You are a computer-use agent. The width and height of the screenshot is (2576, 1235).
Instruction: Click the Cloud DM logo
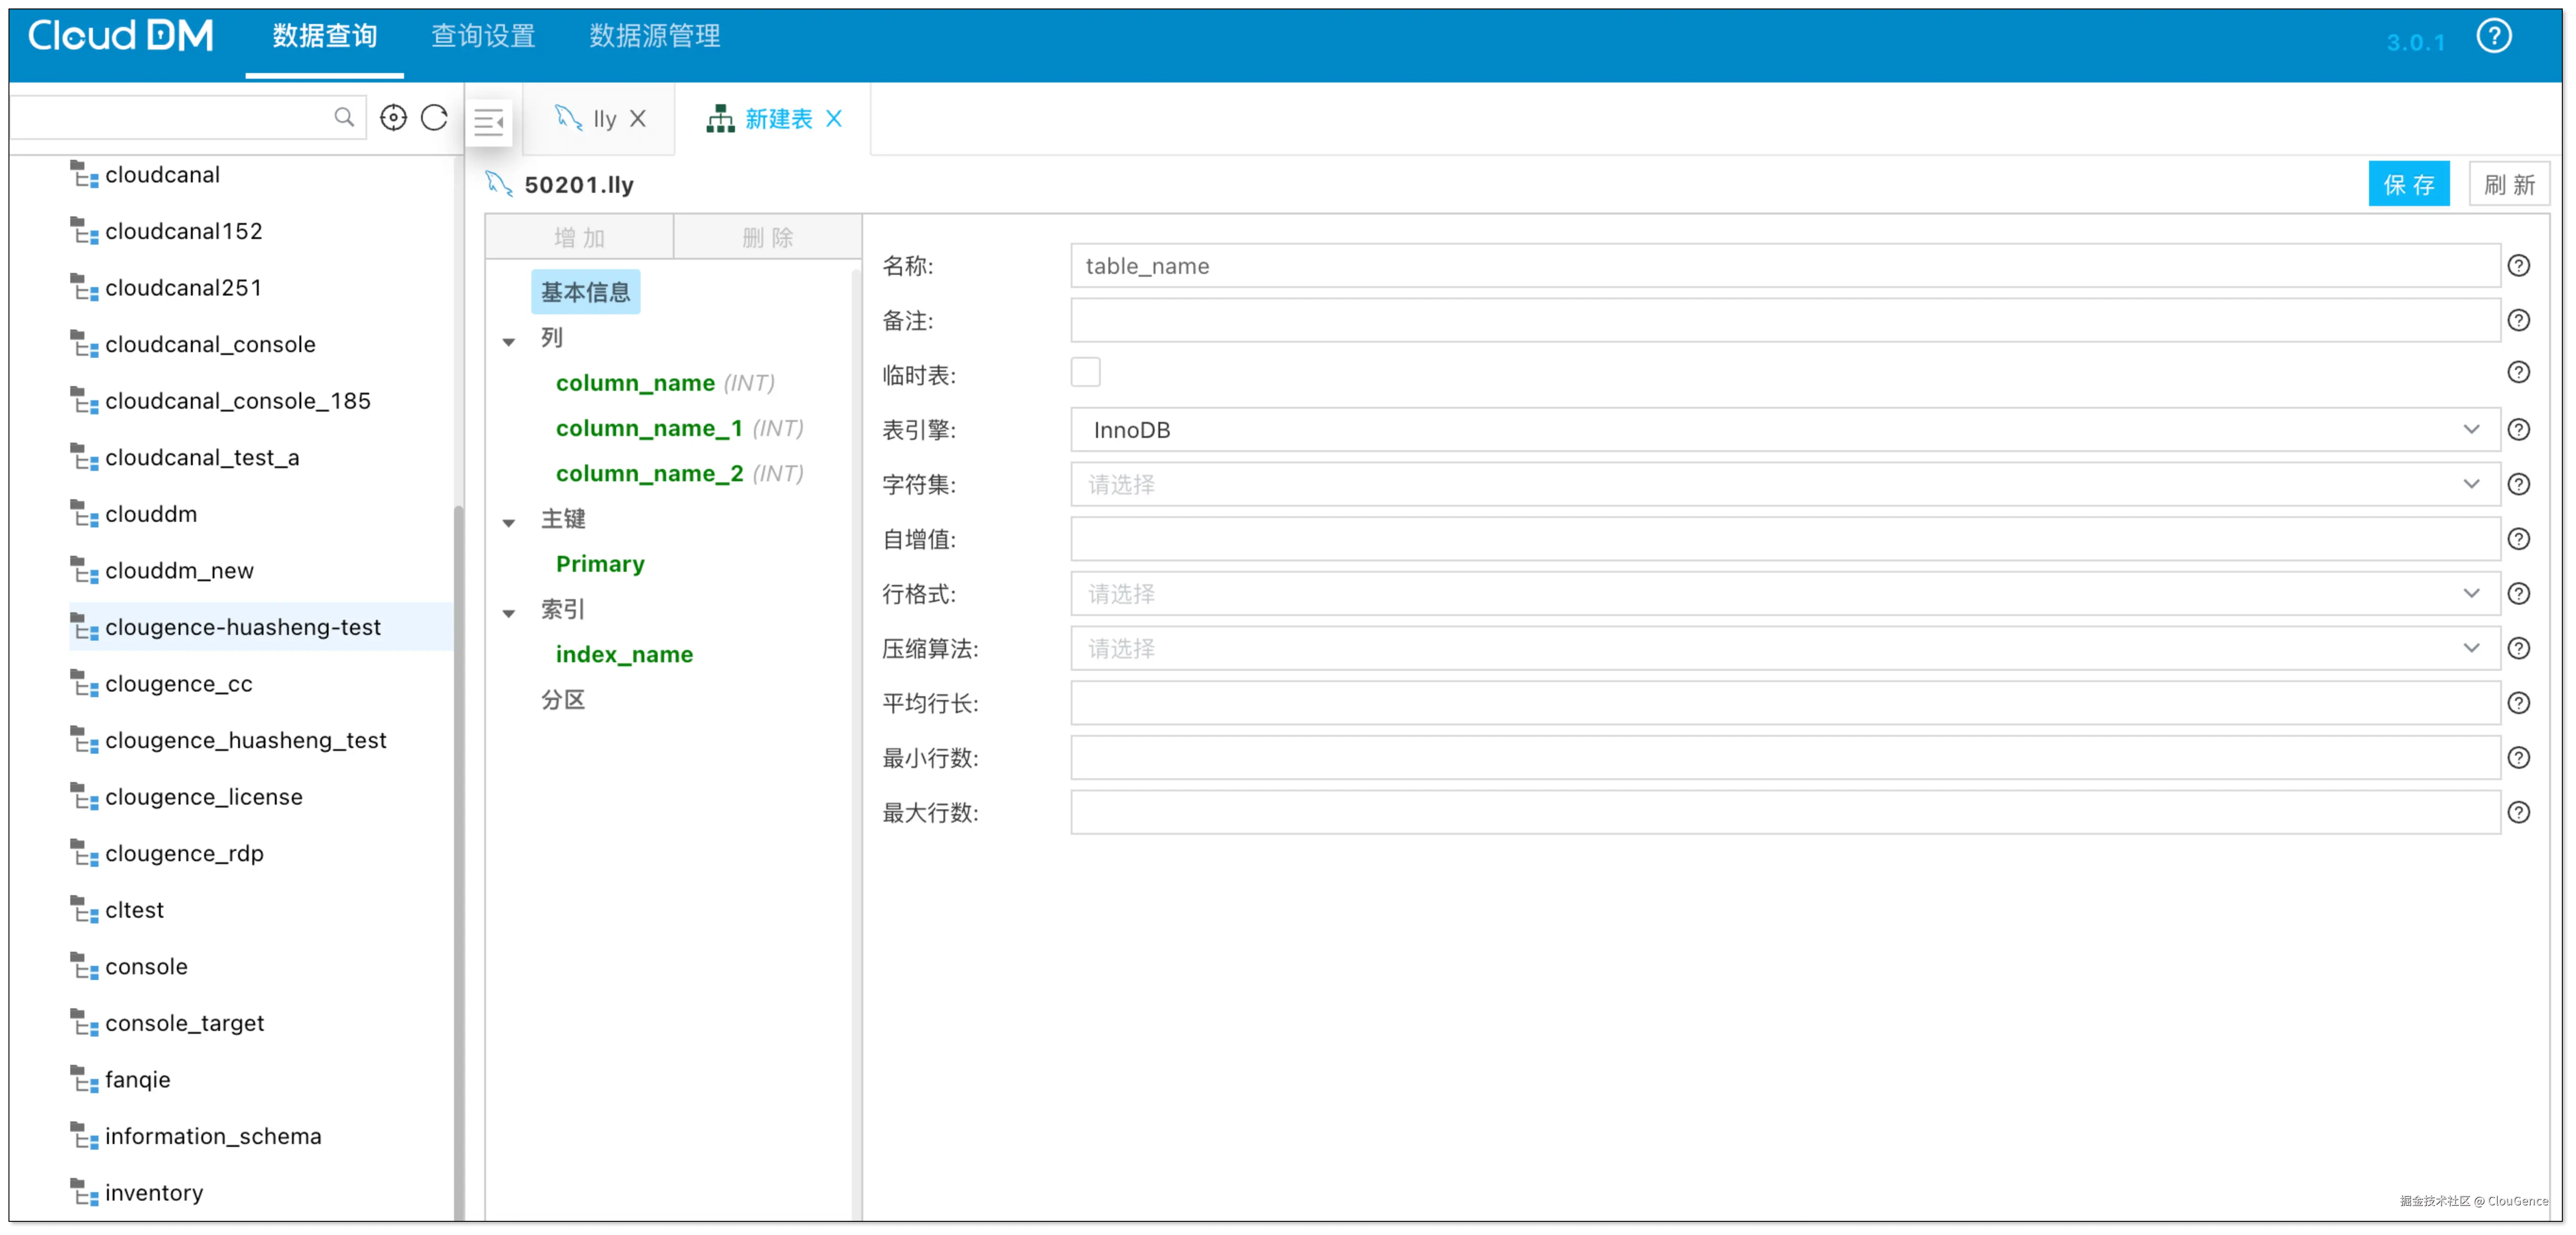click(x=121, y=36)
